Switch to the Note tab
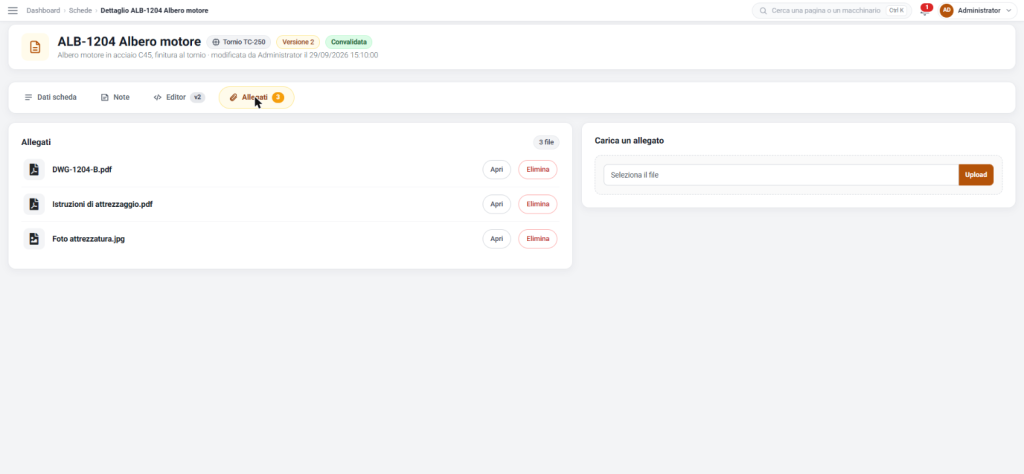 [x=115, y=97]
